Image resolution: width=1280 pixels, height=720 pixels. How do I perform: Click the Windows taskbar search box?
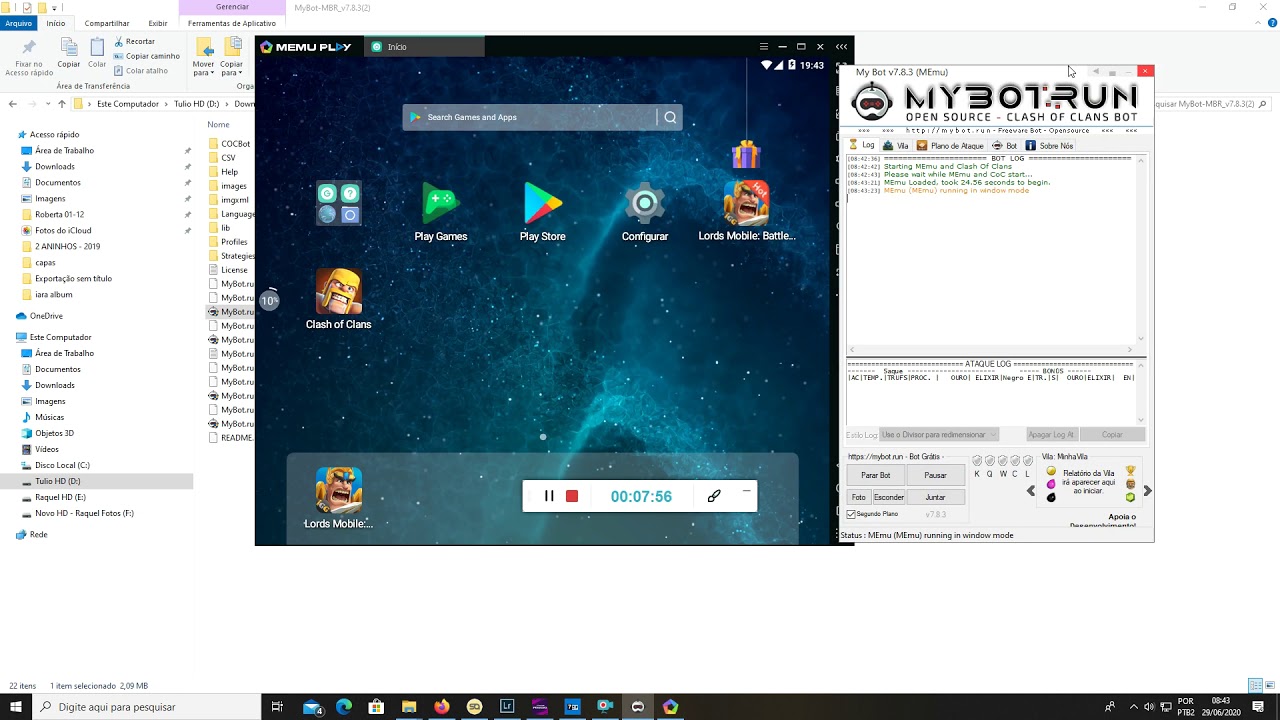click(146, 707)
